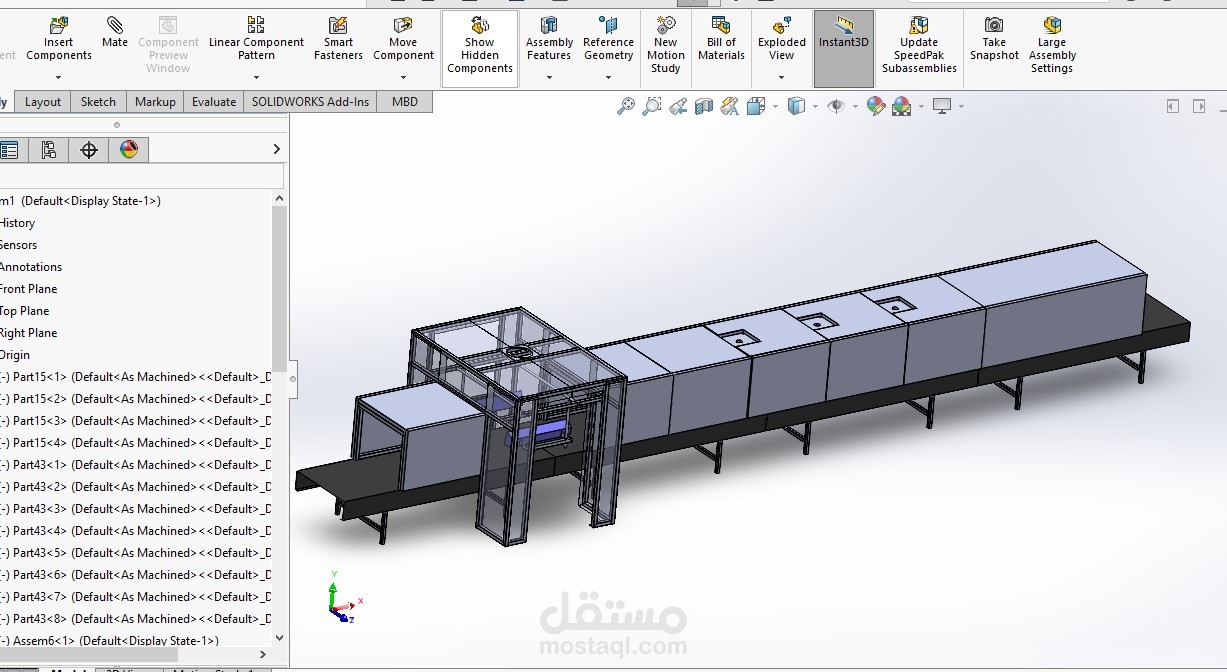Open Hide/Show Items dropdown arrow
The image size is (1227, 672).
(x=854, y=106)
